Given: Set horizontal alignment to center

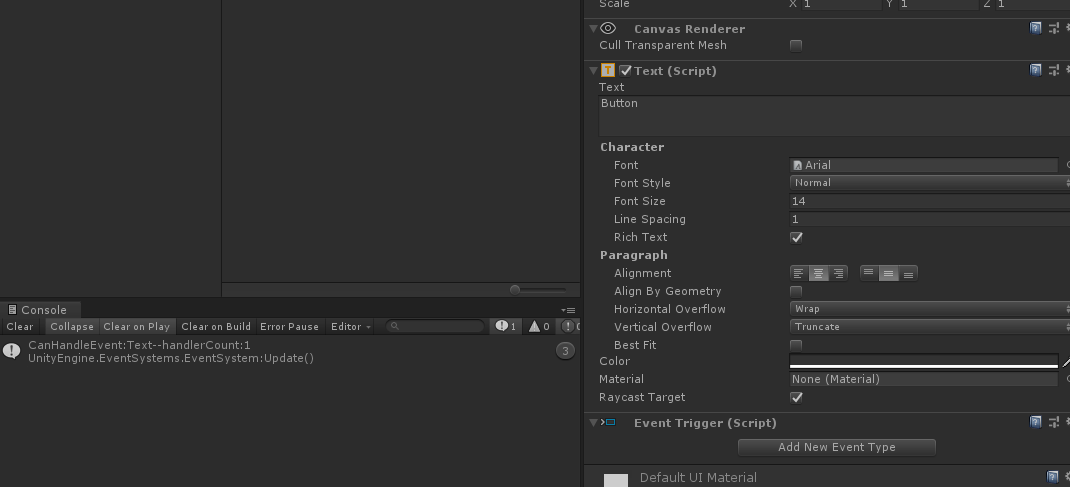Looking at the screenshot, I should click(818, 274).
